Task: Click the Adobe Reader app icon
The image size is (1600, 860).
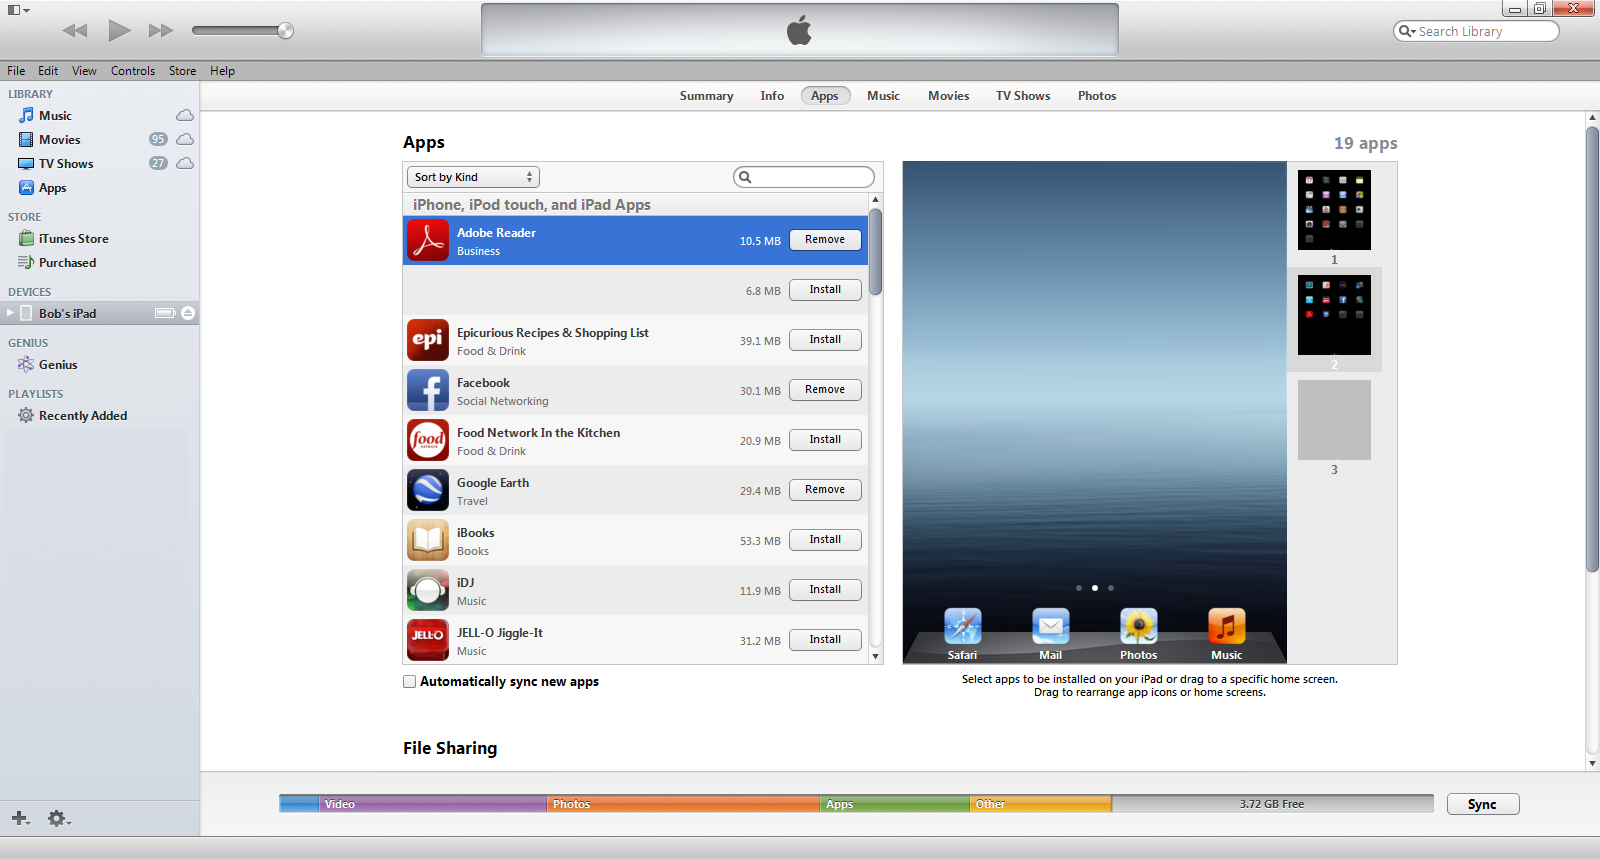Action: point(428,240)
